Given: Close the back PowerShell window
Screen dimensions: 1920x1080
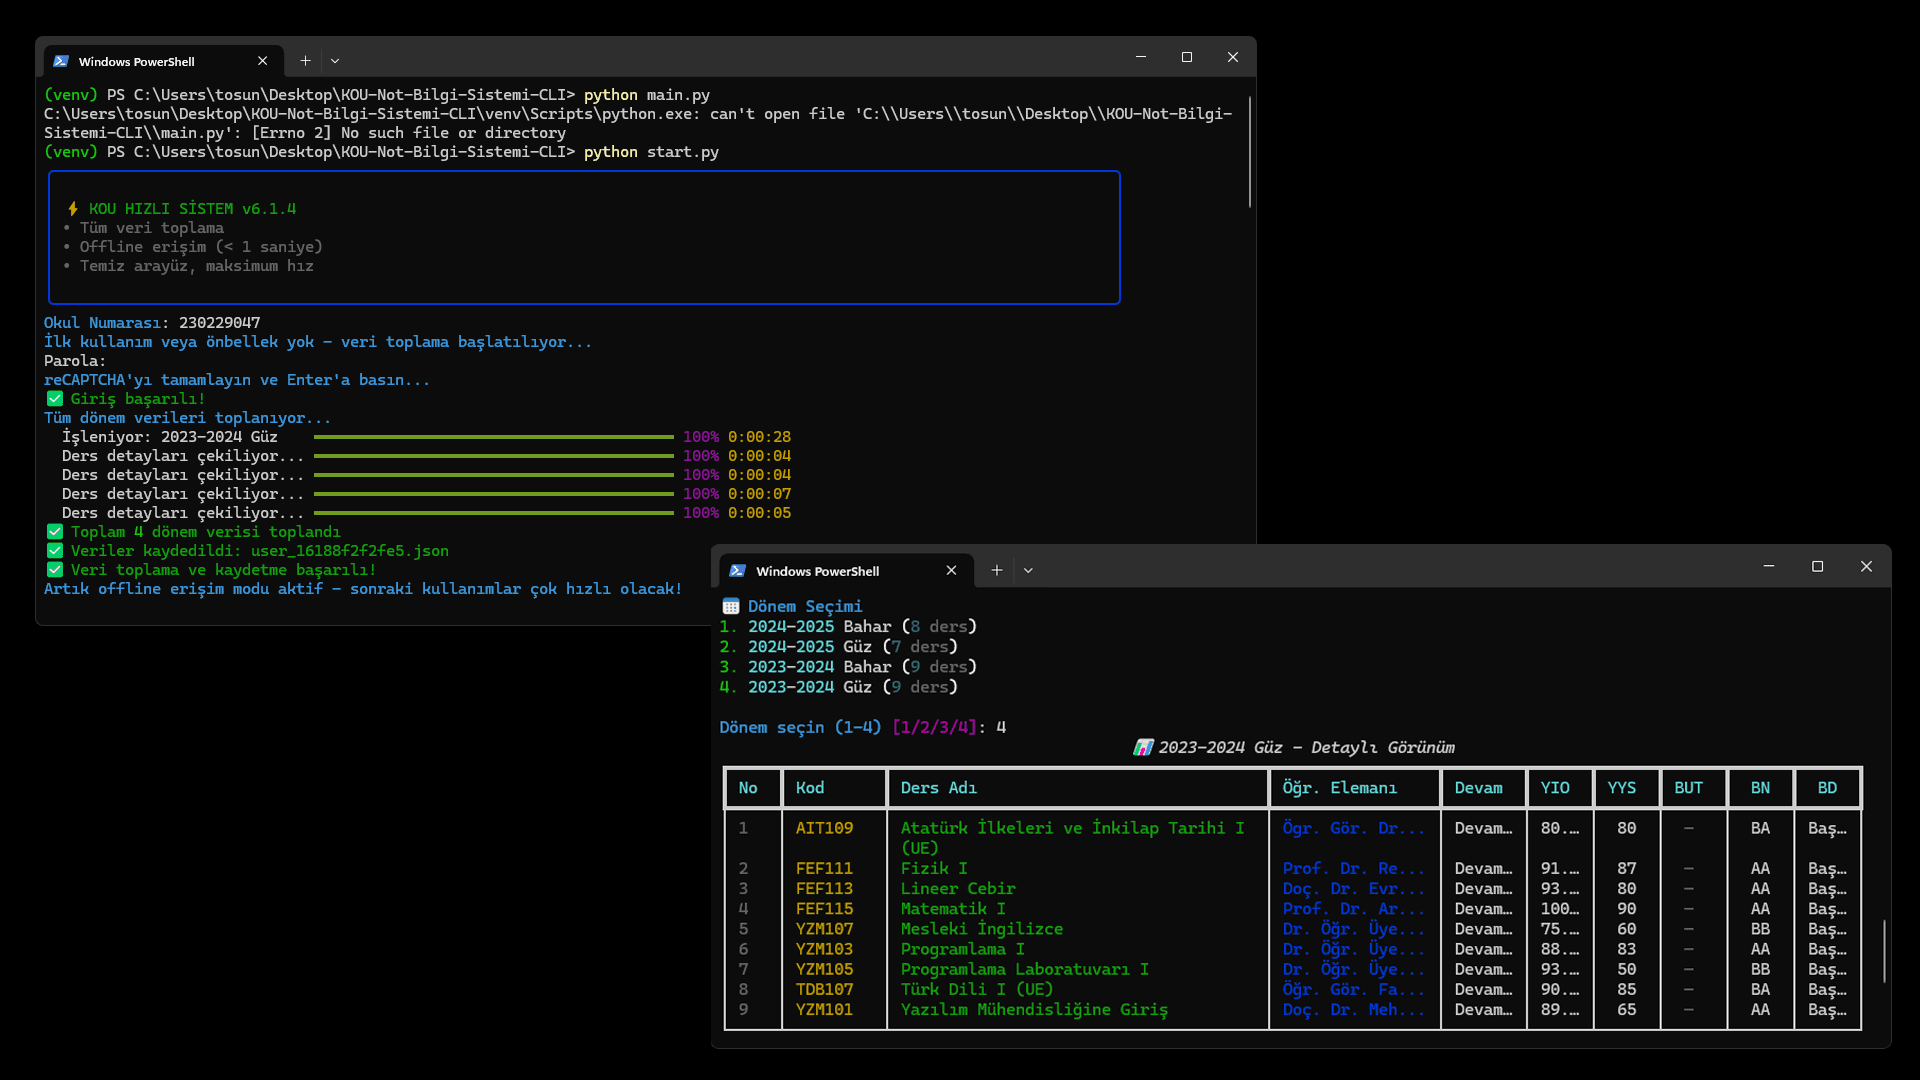Looking at the screenshot, I should [x=1233, y=57].
